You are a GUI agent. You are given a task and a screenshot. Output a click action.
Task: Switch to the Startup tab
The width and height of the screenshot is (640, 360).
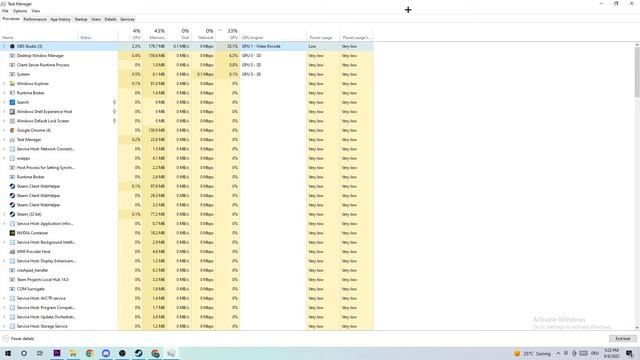tap(81, 19)
